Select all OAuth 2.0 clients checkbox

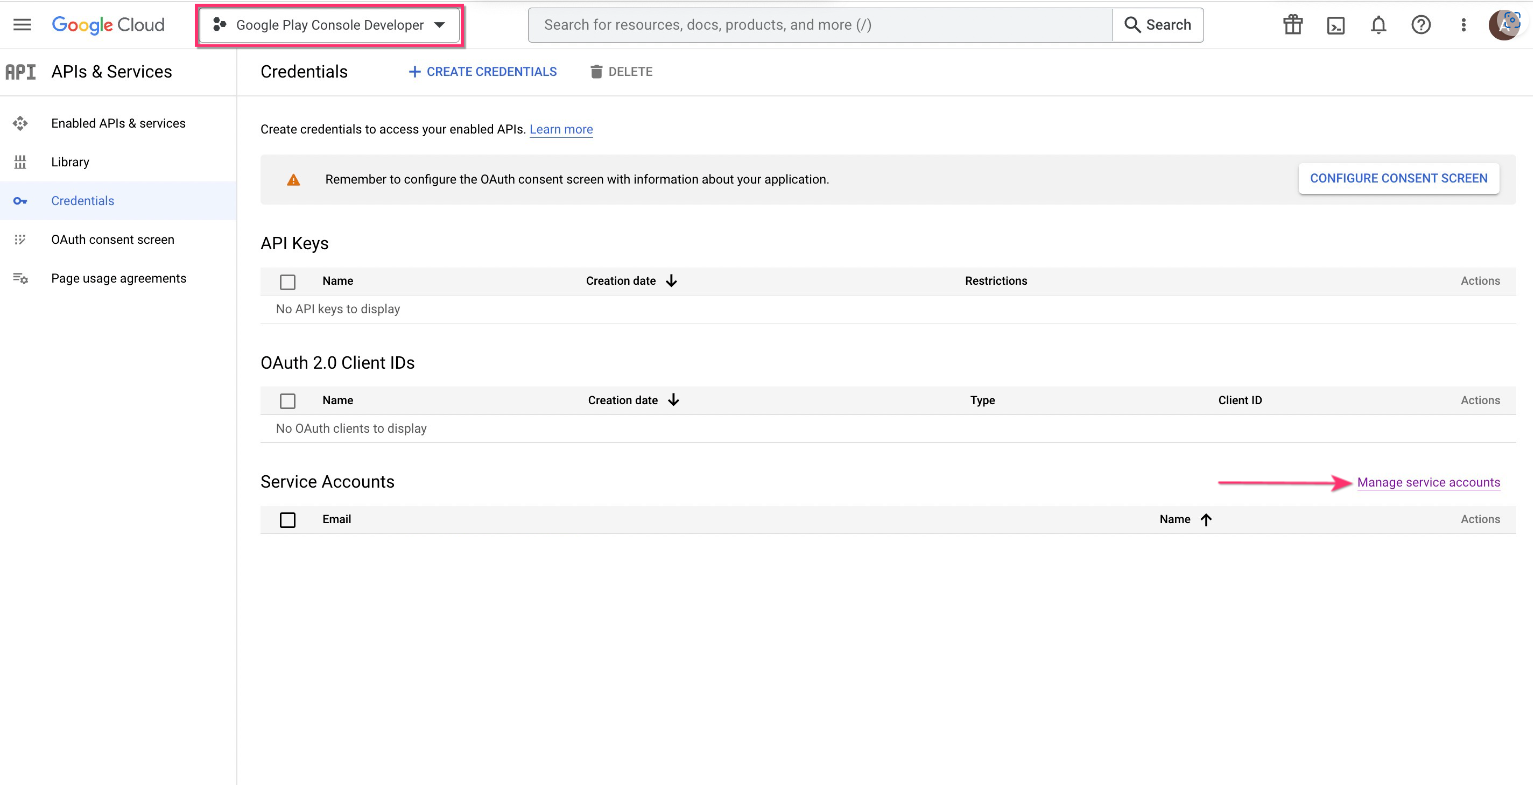pos(288,401)
